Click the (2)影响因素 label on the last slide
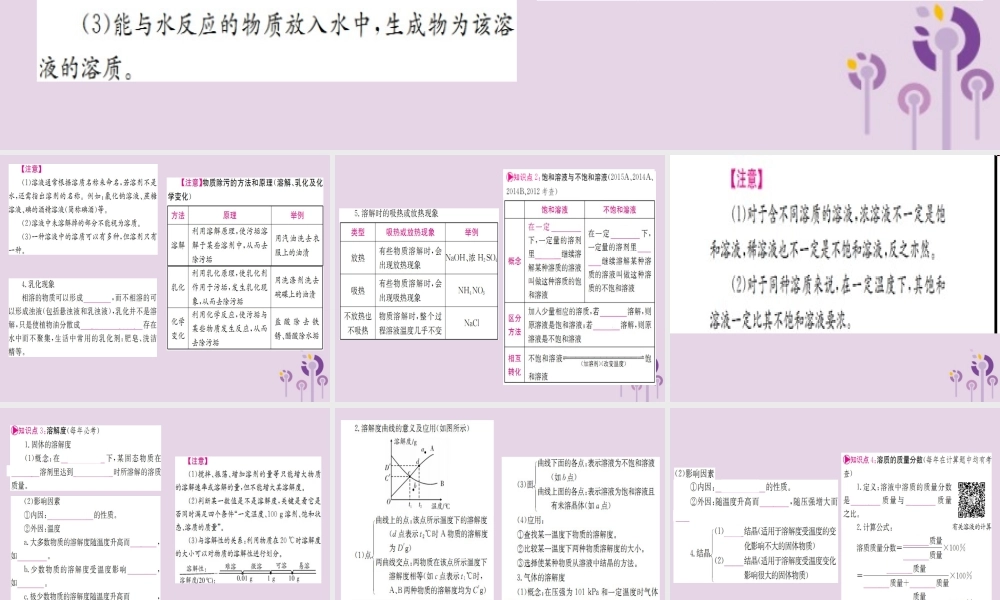The image size is (1000, 600). (695, 474)
